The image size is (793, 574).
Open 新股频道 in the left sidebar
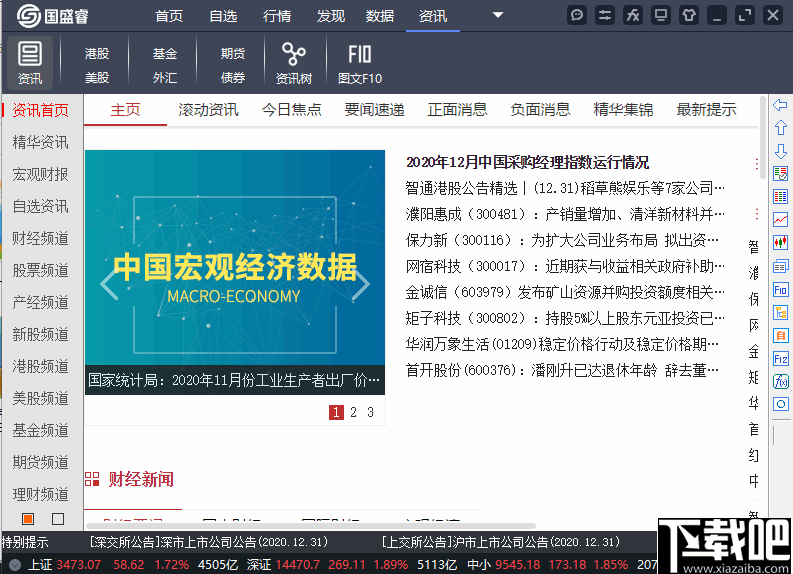[x=40, y=334]
